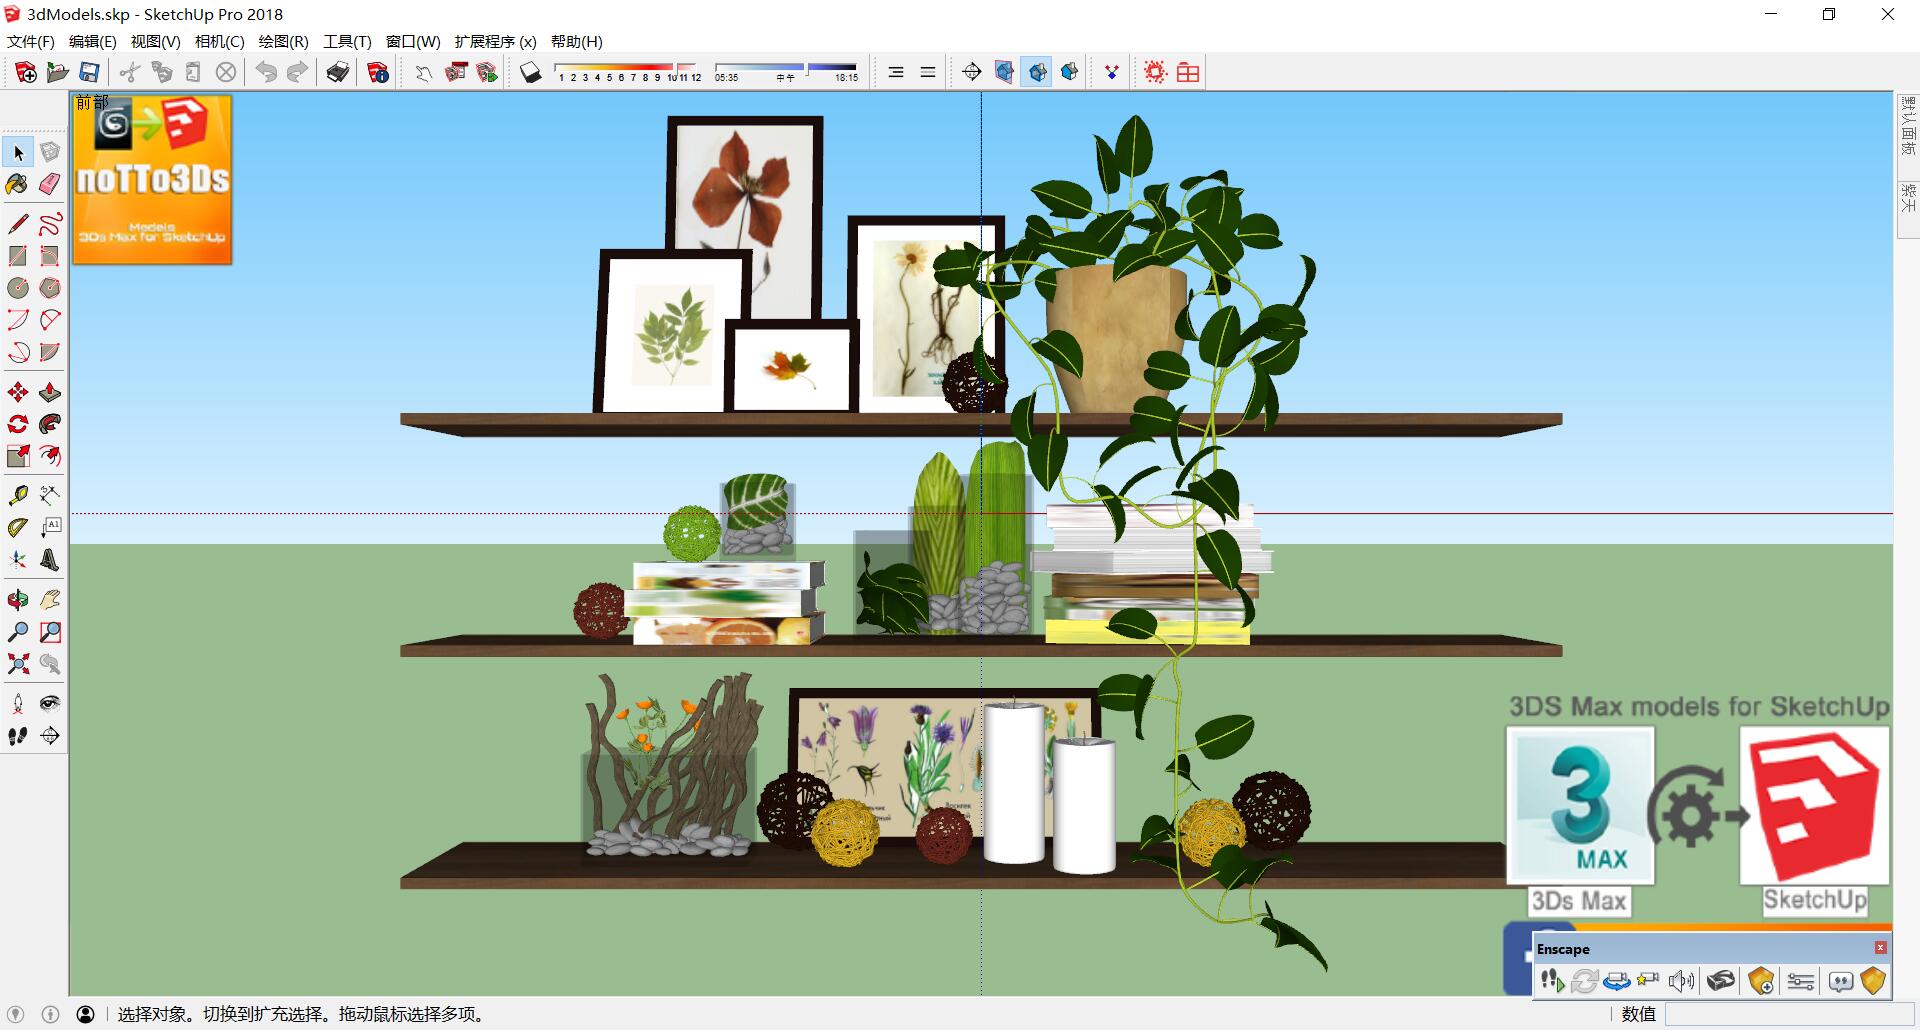Save the model with floppy icon
The image size is (1920, 1030).
[x=90, y=72]
